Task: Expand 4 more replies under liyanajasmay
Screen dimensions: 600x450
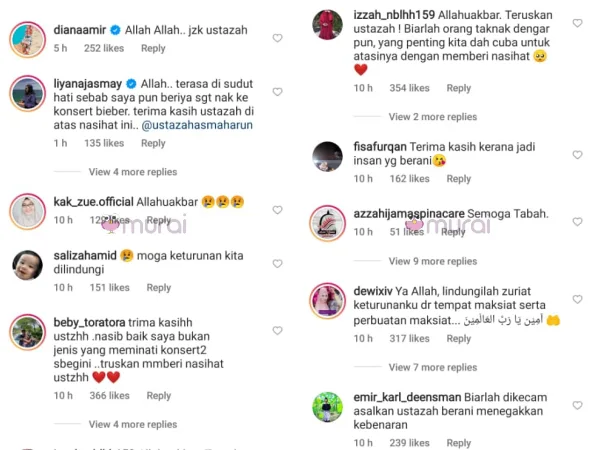Action: 133,172
